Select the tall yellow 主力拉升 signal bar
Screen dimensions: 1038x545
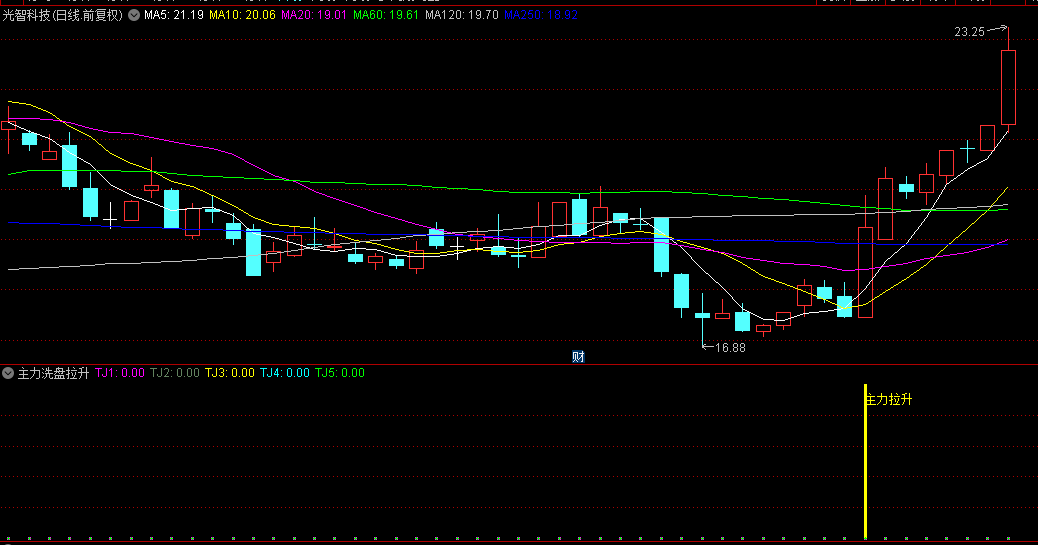tap(865, 462)
